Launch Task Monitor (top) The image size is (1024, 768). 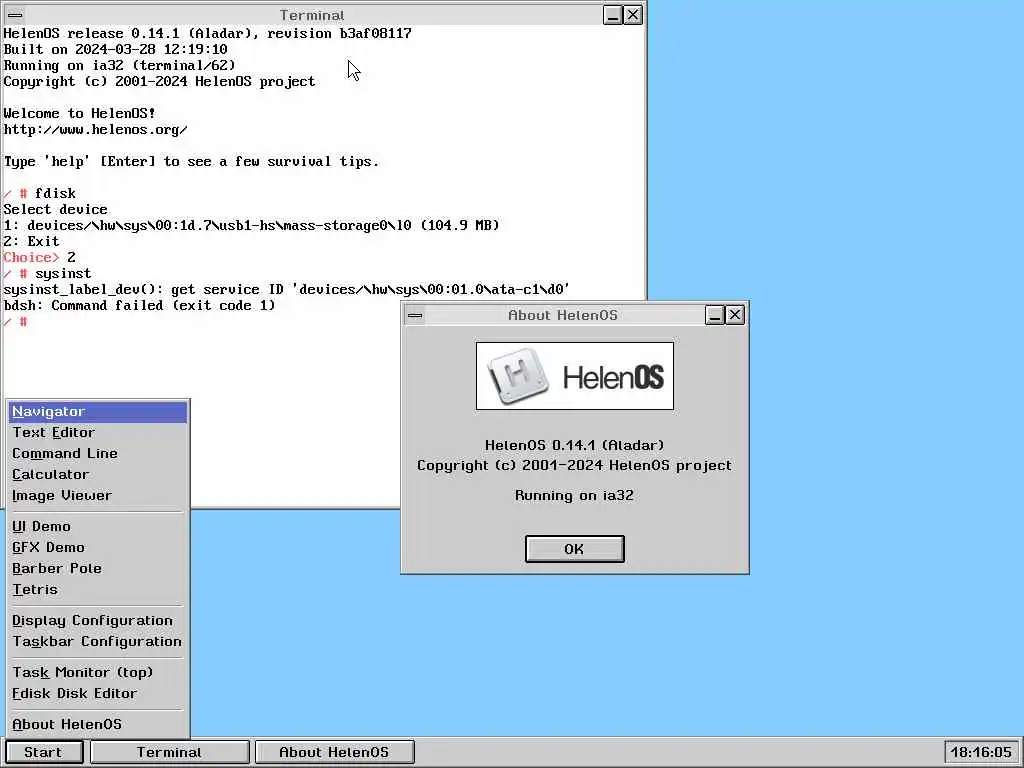coord(98,672)
